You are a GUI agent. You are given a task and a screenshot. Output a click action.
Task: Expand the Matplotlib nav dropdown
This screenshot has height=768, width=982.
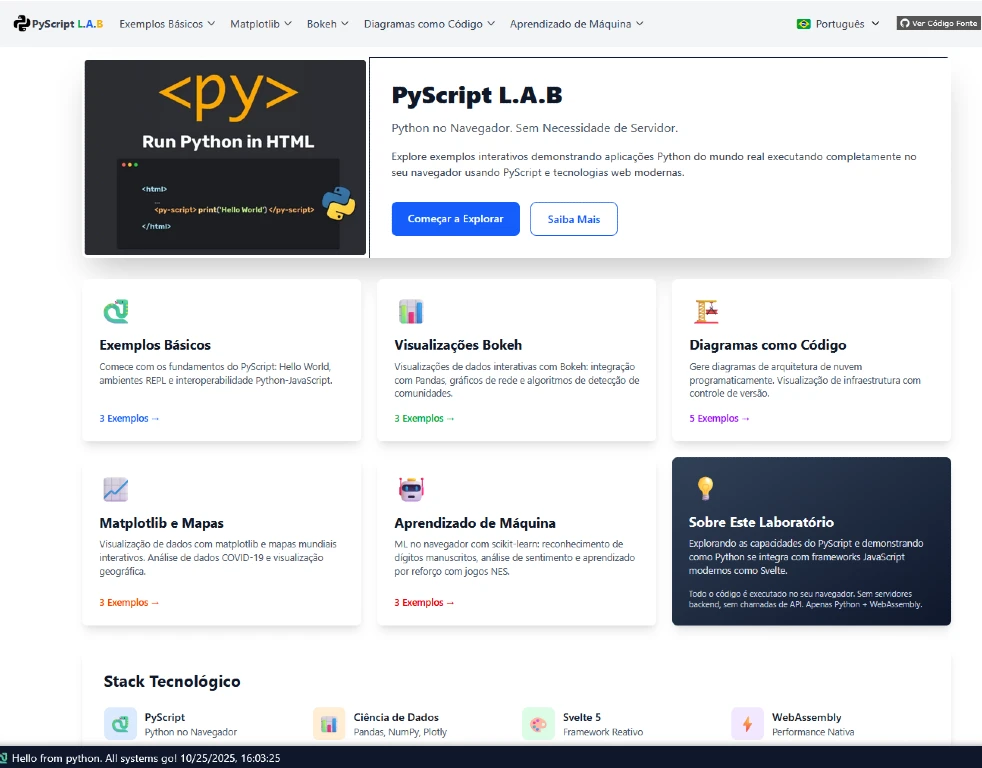261,24
